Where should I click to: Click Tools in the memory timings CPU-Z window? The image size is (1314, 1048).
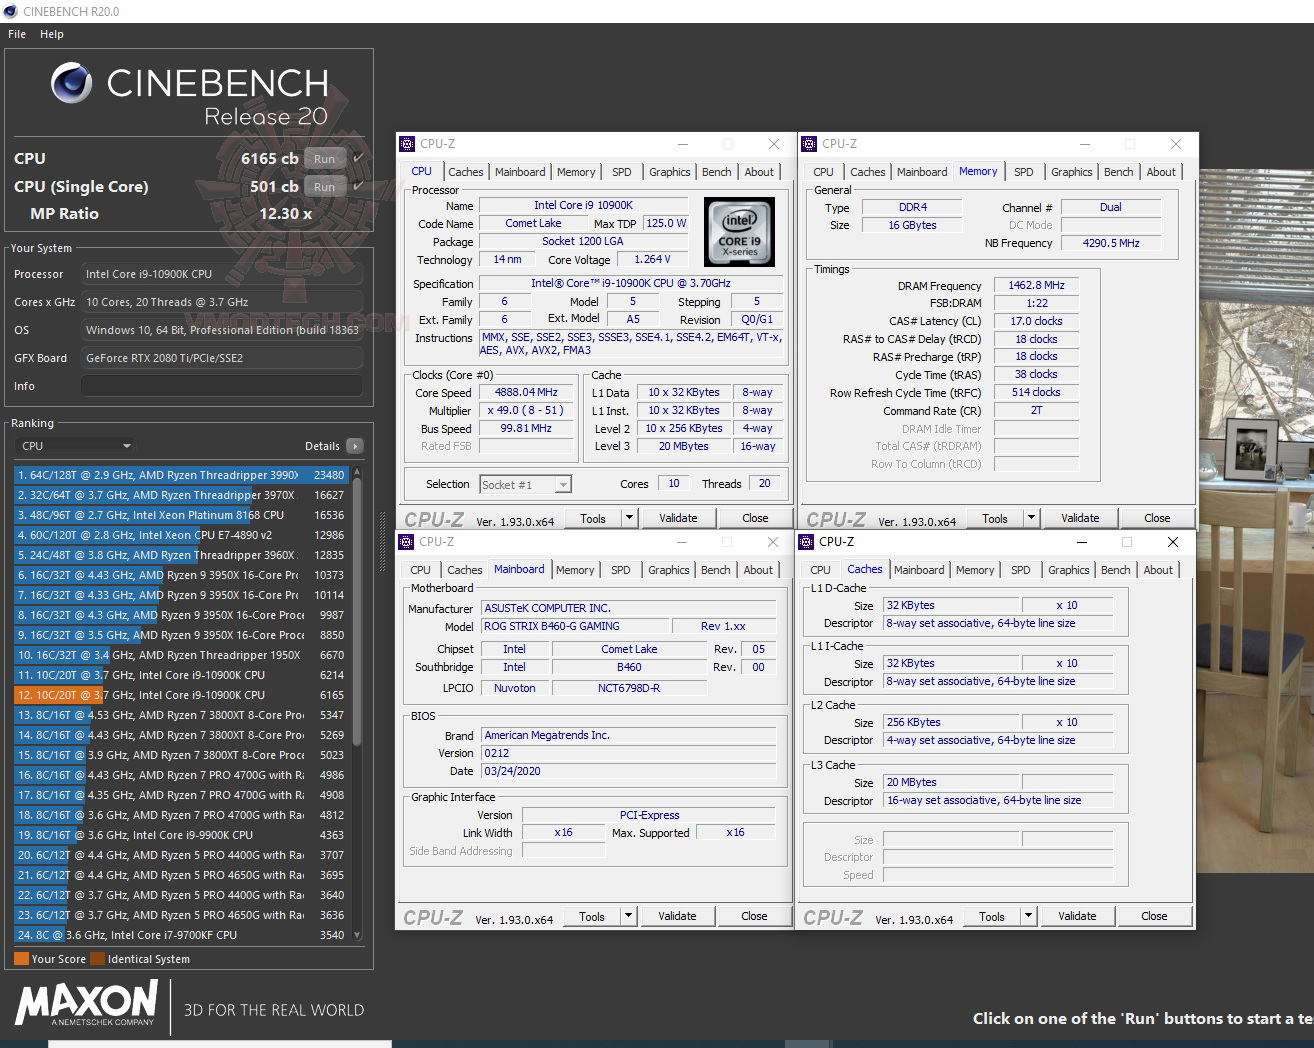pyautogui.click(x=995, y=518)
